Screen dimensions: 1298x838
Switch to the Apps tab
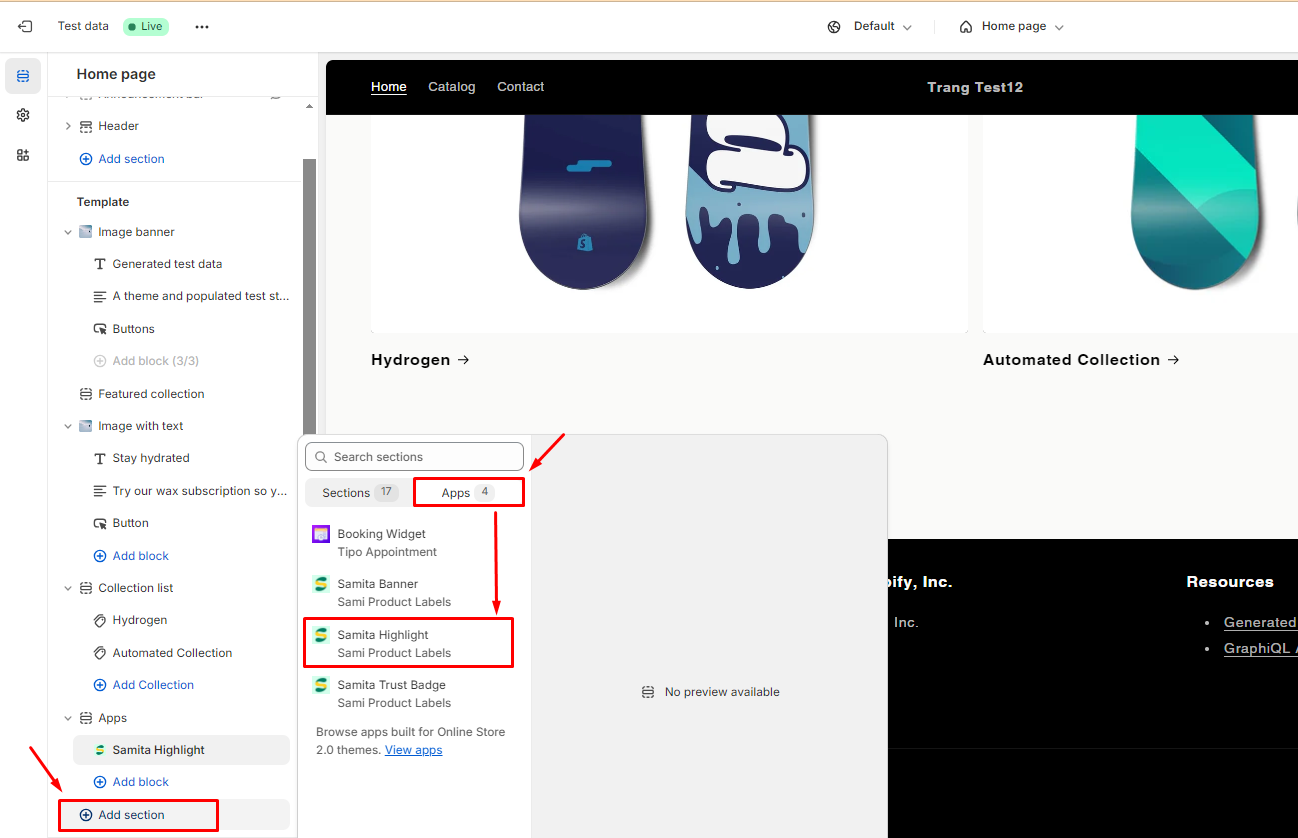(x=468, y=493)
